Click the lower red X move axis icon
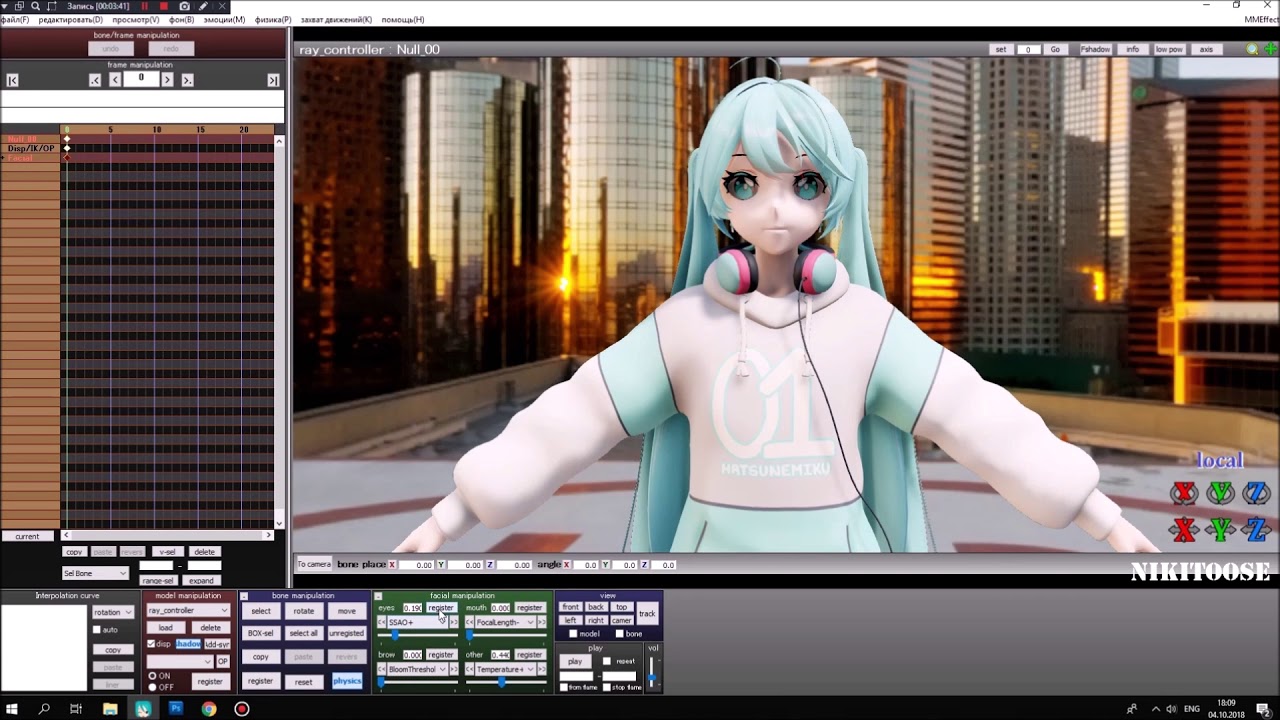 pos(1185,529)
